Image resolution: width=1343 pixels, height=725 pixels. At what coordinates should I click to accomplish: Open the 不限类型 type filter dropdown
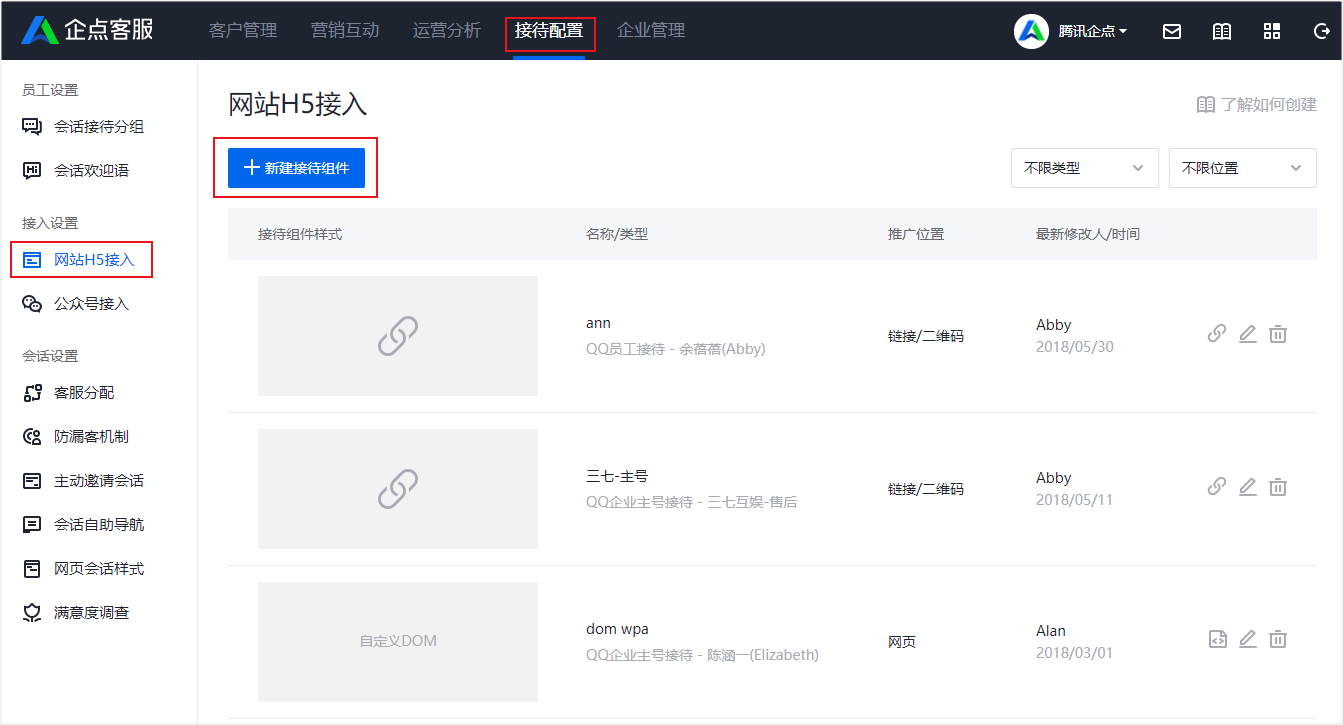[x=1084, y=168]
